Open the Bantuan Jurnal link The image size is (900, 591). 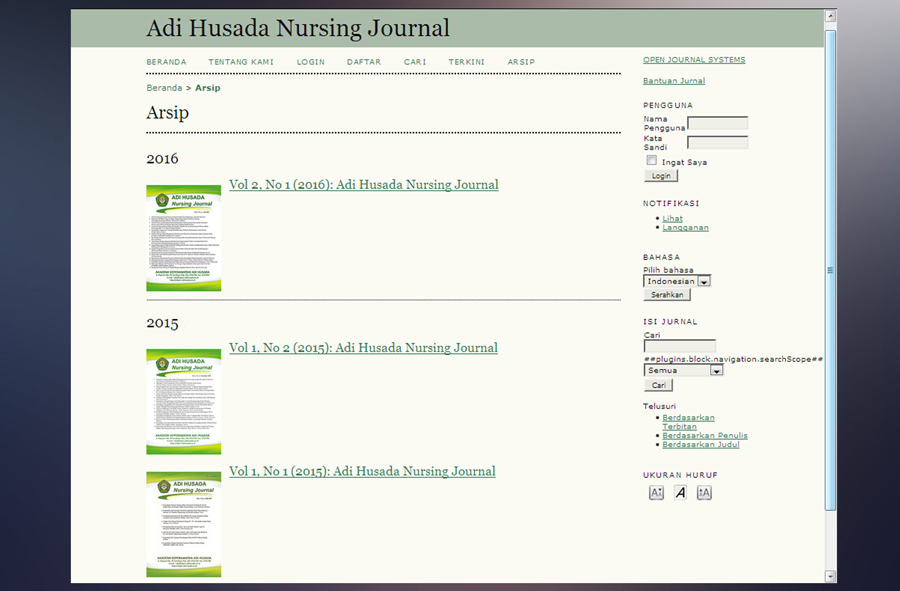pyautogui.click(x=673, y=81)
